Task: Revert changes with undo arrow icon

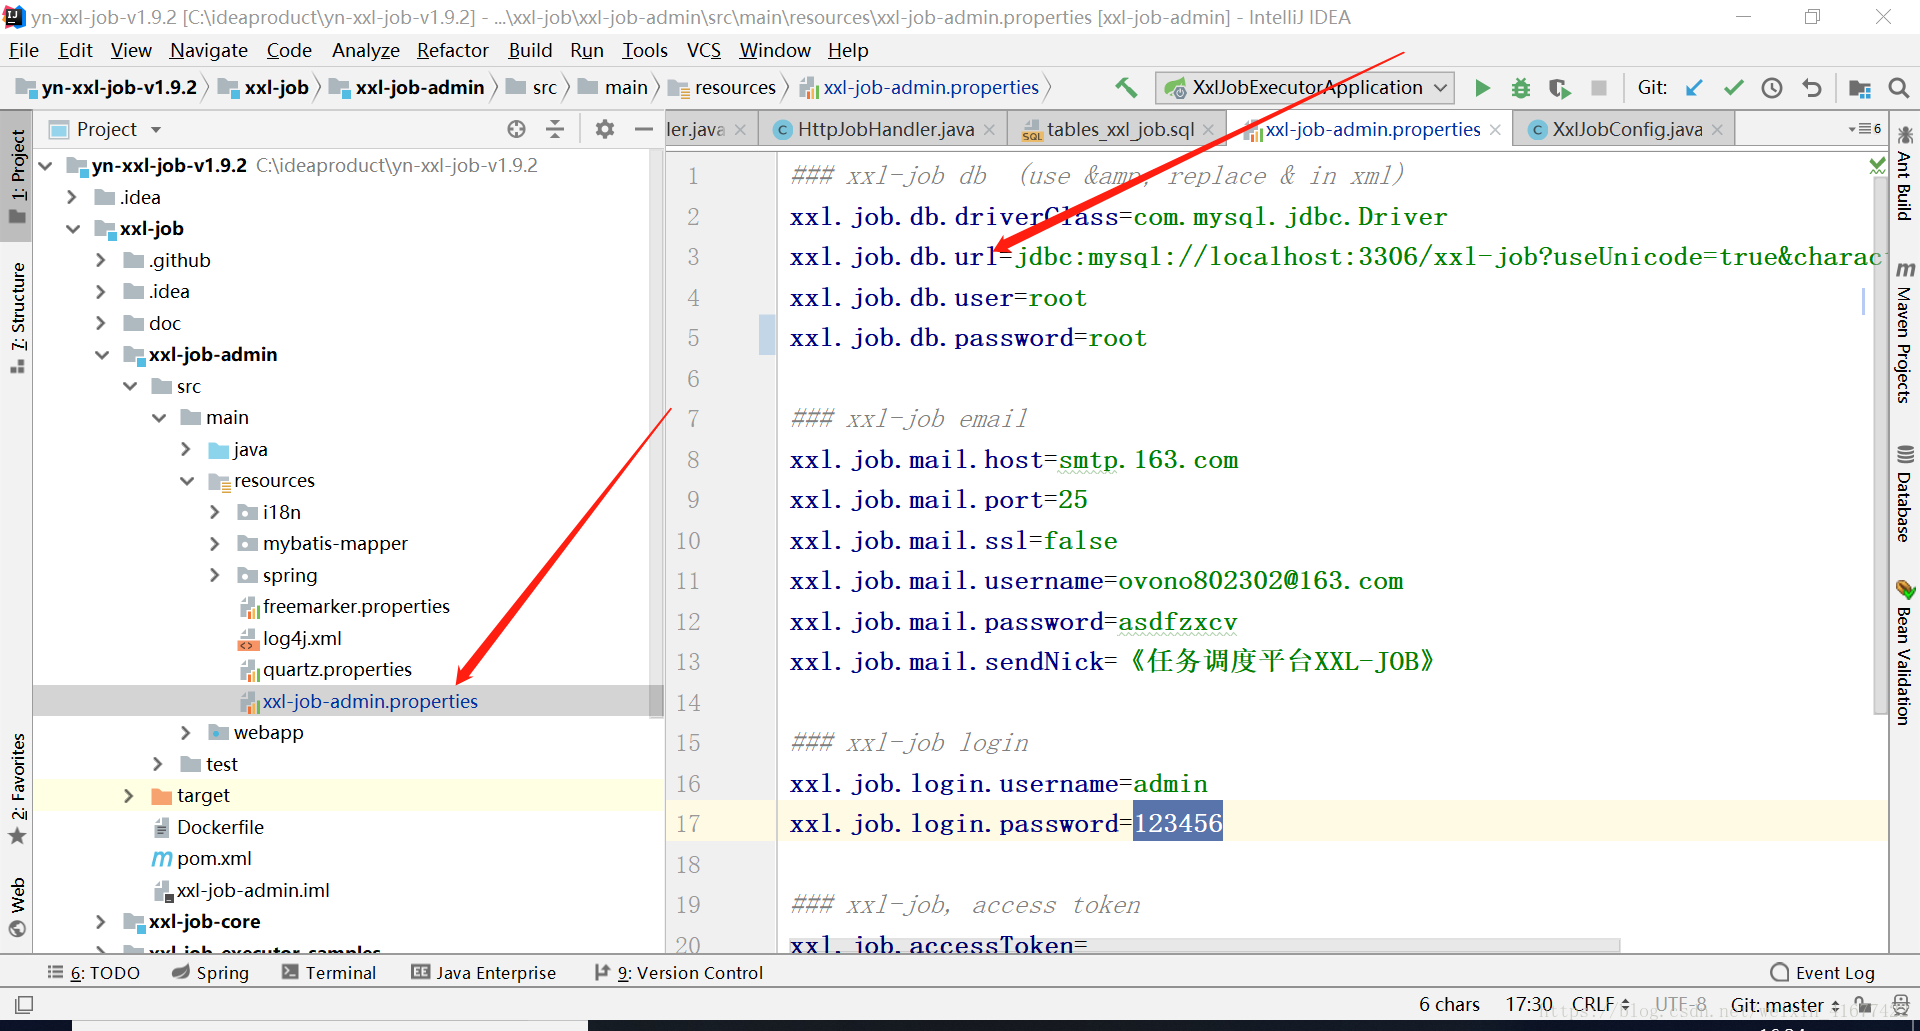Action: click(1811, 88)
